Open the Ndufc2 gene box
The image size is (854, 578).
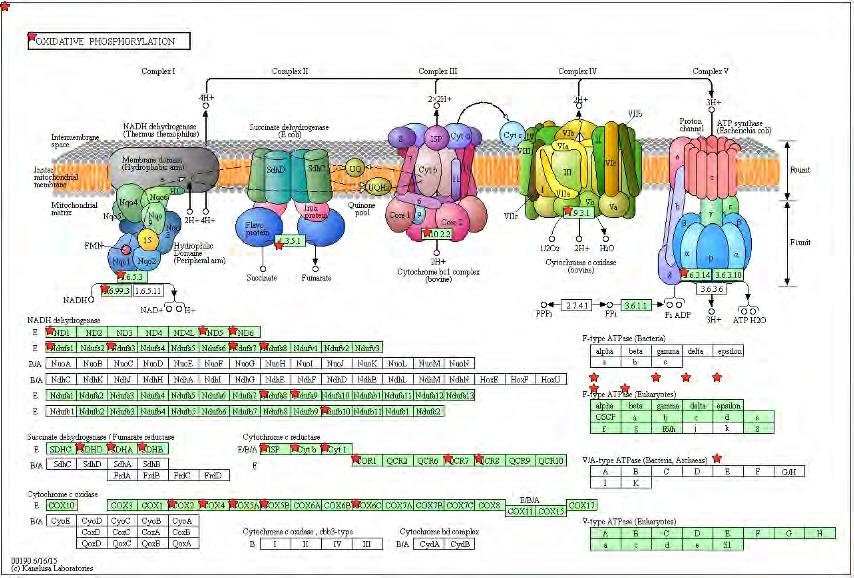point(429,411)
